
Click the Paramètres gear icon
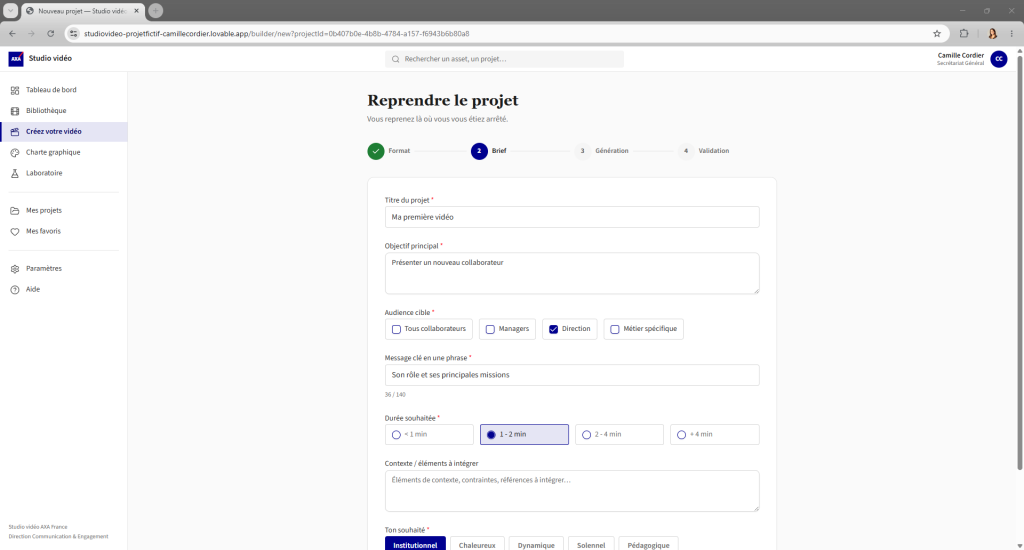15,269
